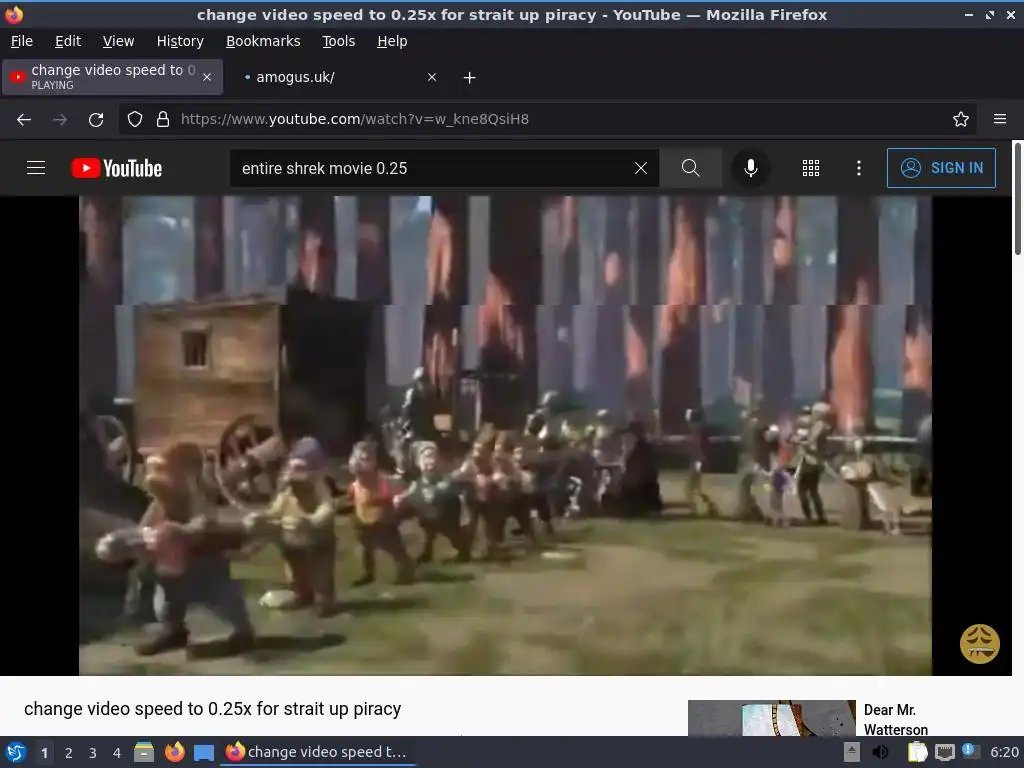1024x768 pixels.
Task: Click the SIGN IN button
Action: [941, 168]
